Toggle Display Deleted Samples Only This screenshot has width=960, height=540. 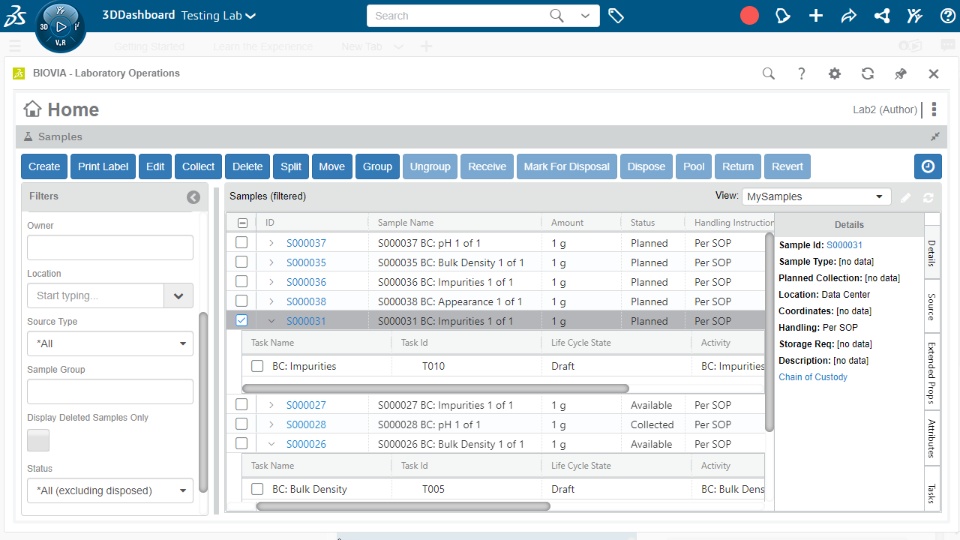click(38, 440)
